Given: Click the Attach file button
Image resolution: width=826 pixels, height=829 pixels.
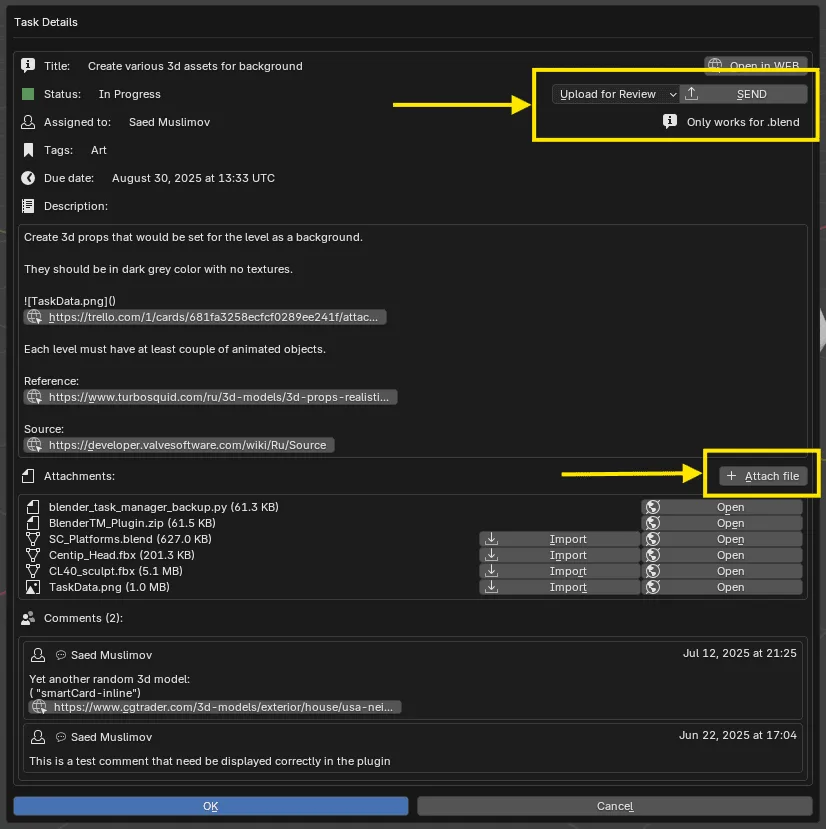Looking at the screenshot, I should click(762, 475).
